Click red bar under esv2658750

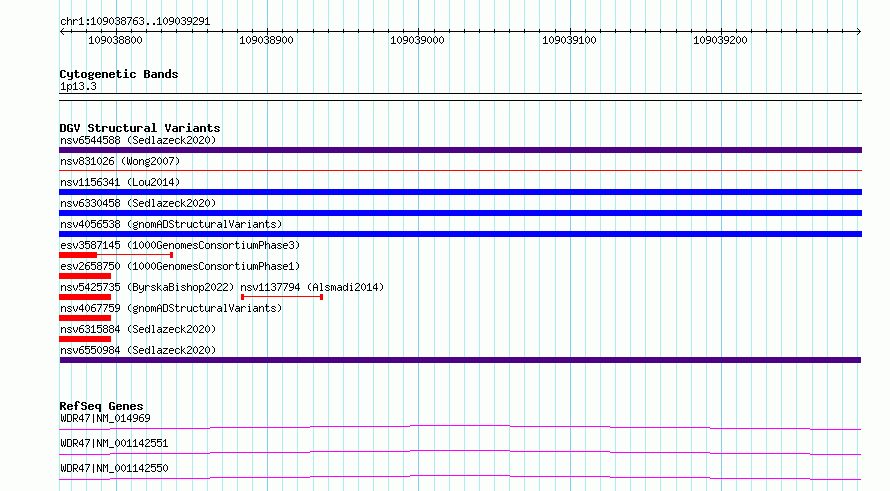coord(85,276)
